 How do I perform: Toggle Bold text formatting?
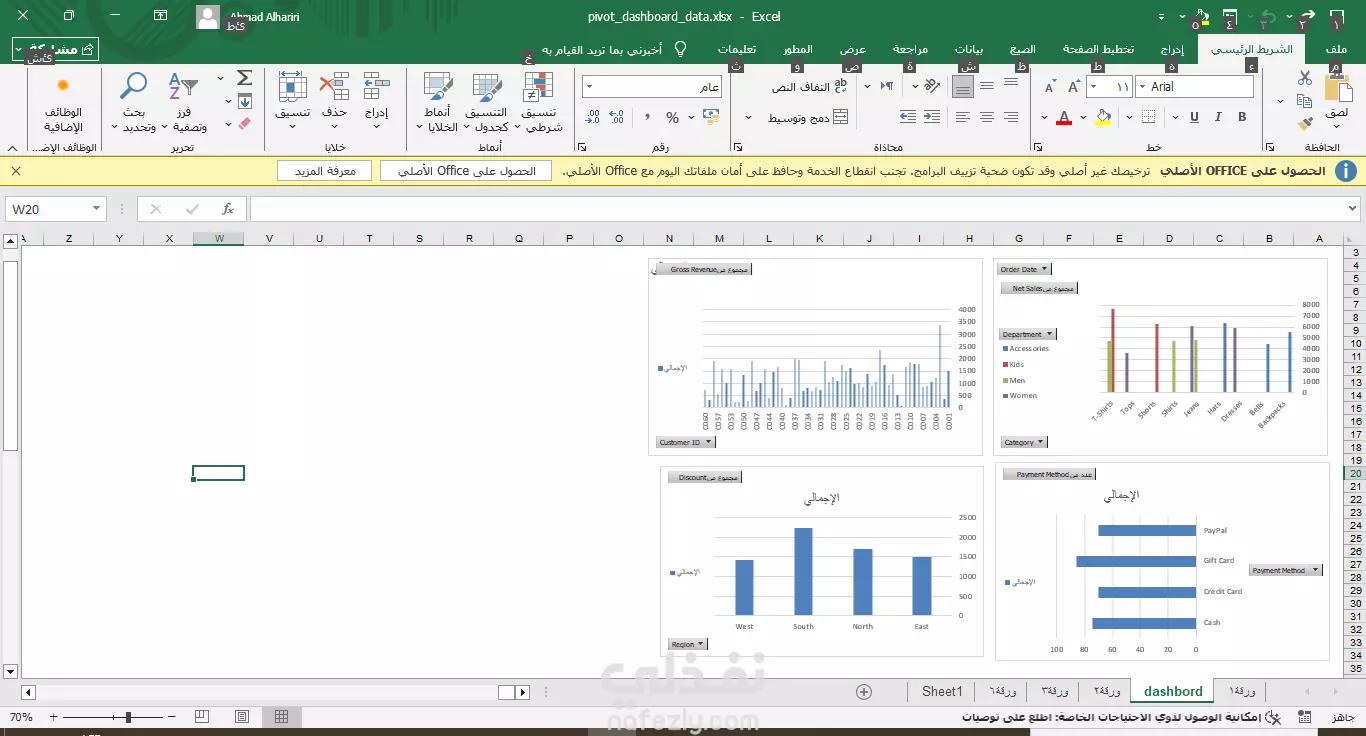point(1243,117)
